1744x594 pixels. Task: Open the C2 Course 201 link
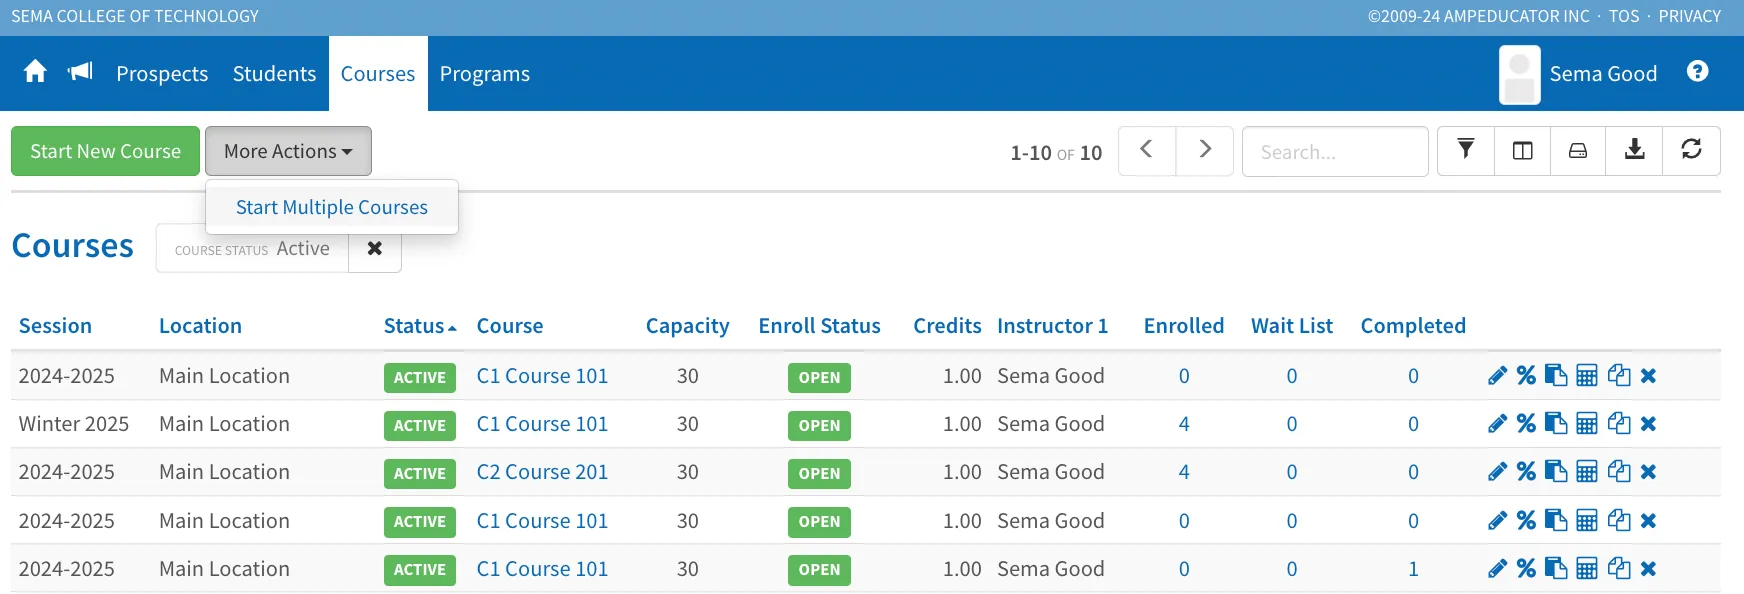tap(542, 472)
